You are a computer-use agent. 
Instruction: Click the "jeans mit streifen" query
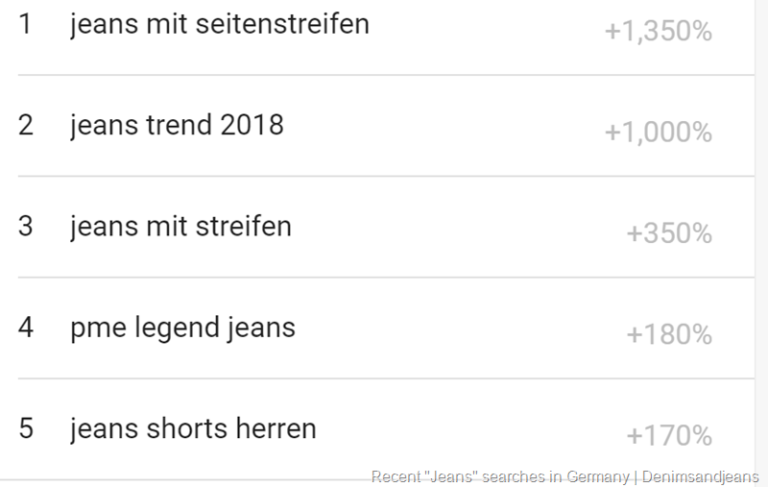coord(181,226)
